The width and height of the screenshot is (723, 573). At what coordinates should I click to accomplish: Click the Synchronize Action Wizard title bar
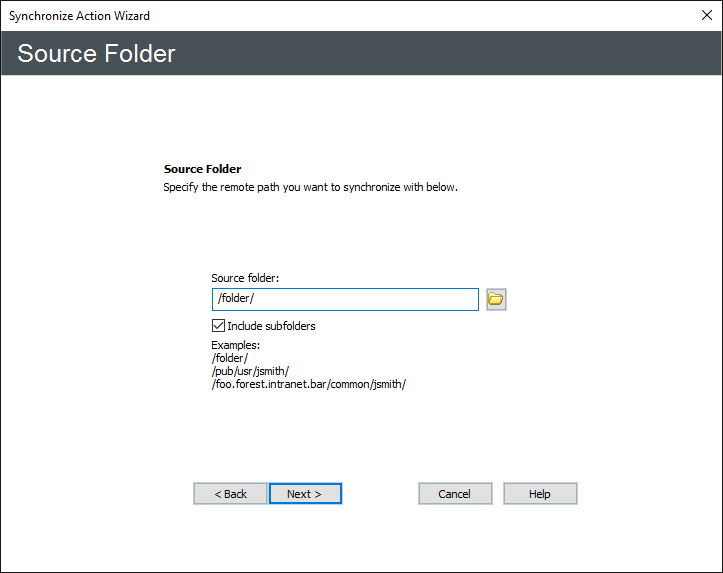tap(300, 16)
